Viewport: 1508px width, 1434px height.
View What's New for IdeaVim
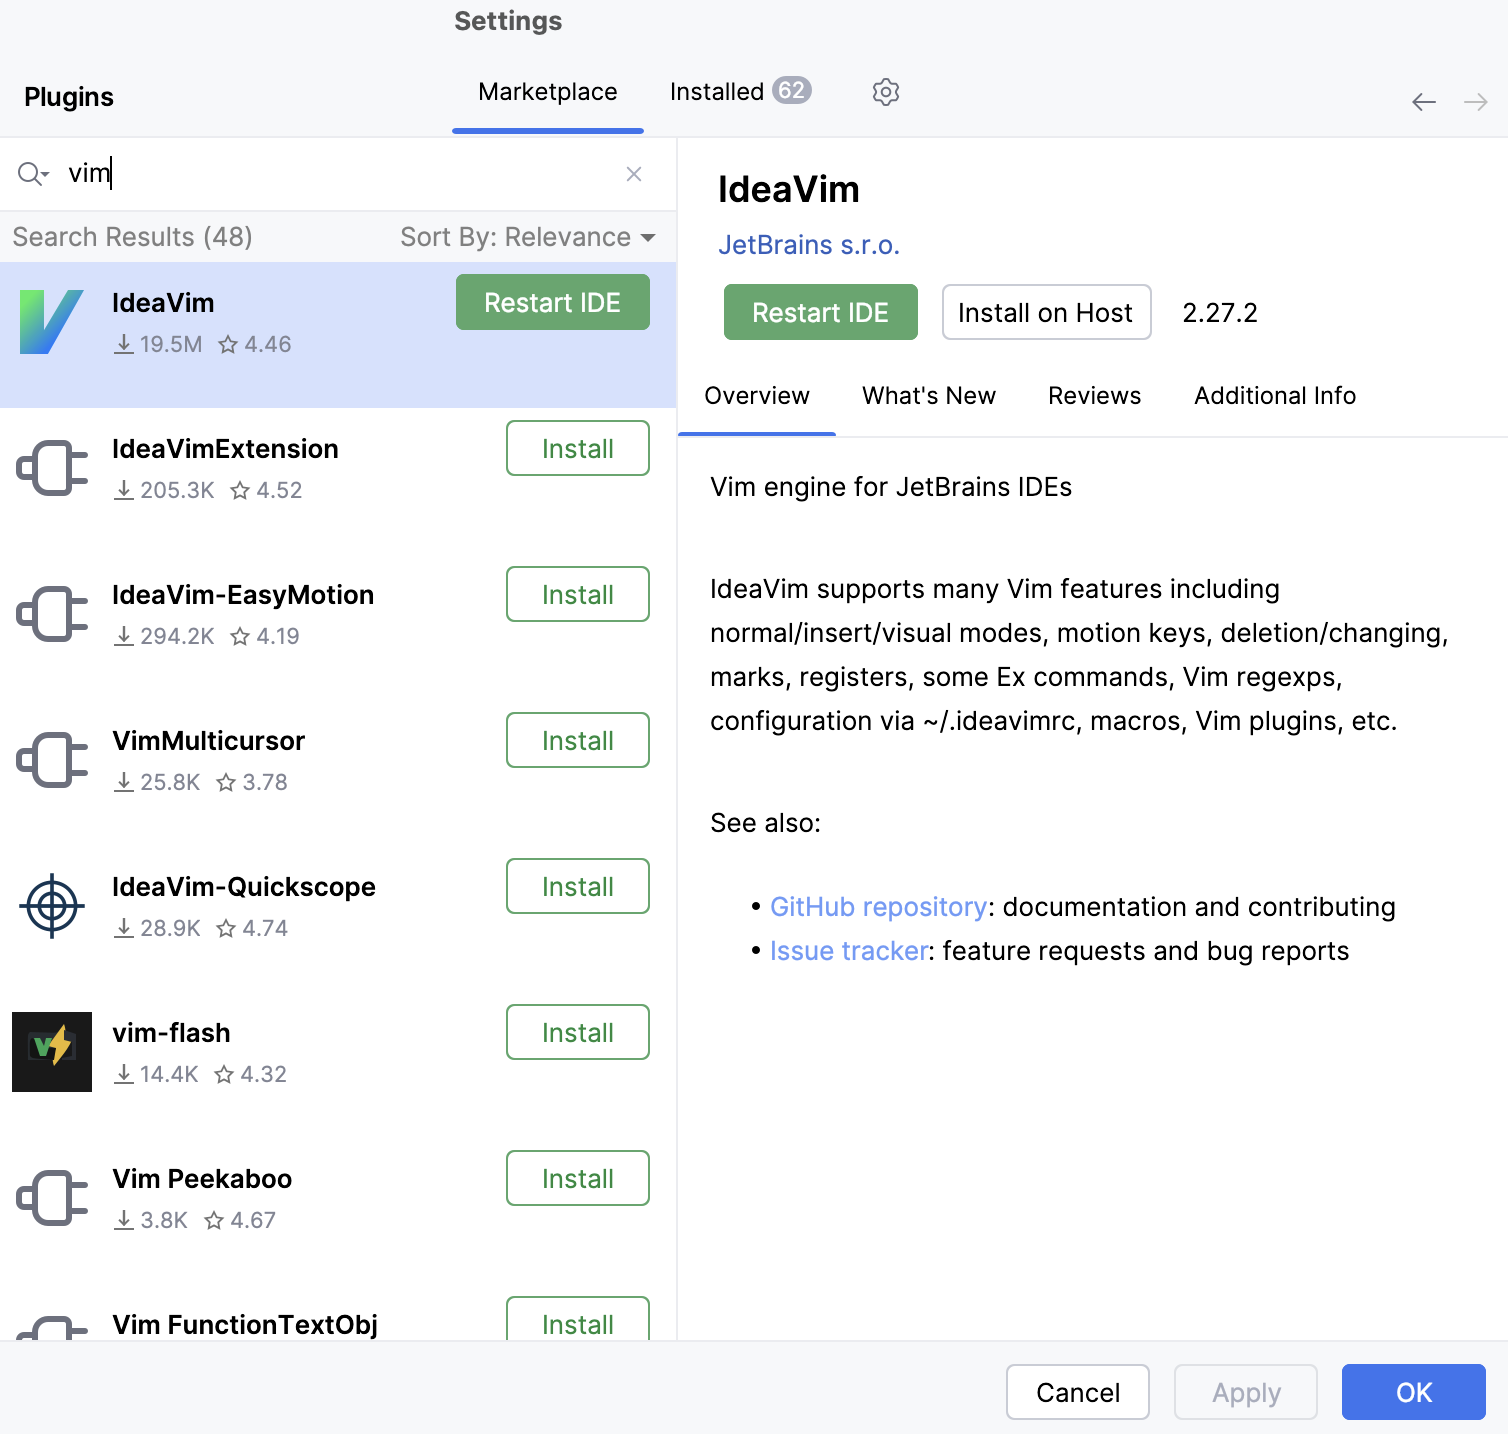click(928, 395)
